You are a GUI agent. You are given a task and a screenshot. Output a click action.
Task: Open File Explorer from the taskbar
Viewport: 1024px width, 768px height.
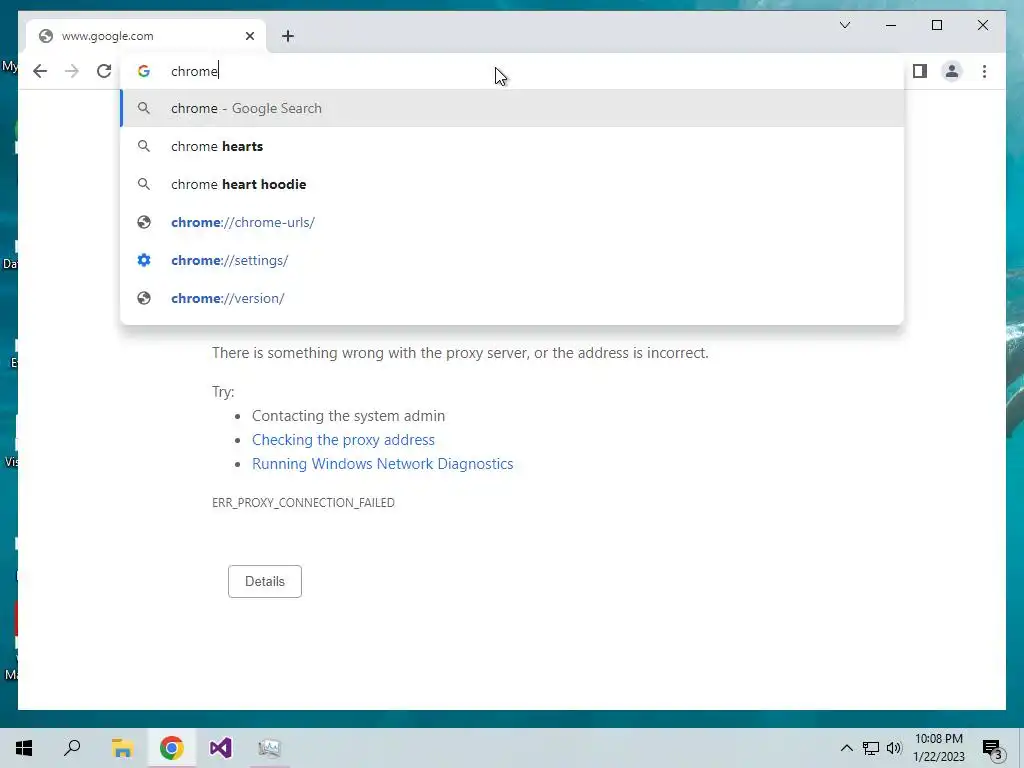click(x=122, y=748)
